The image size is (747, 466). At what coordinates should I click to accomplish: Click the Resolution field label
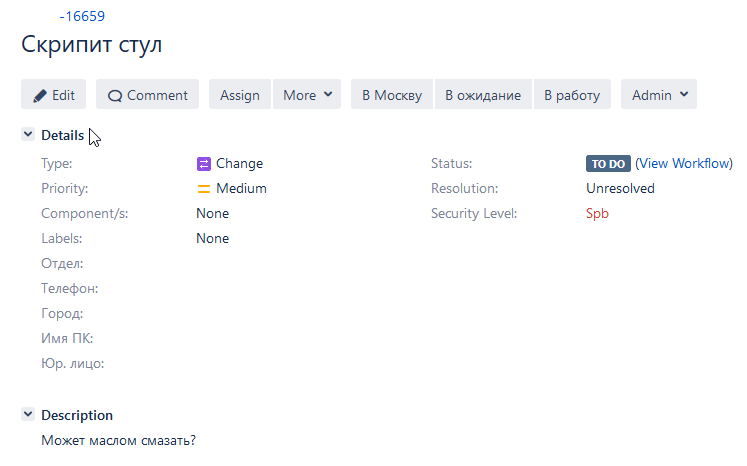coord(464,188)
